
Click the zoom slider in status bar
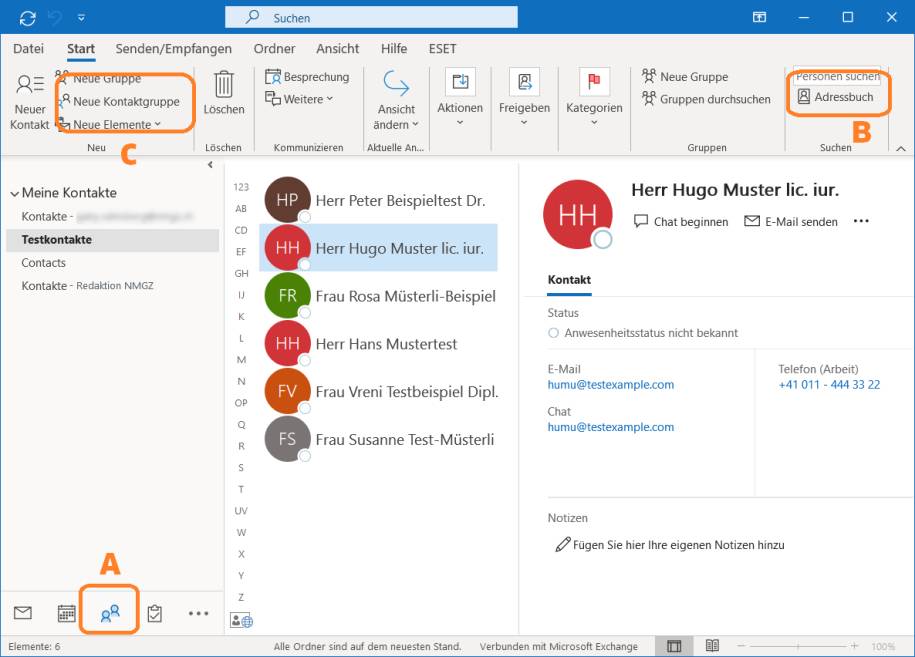798,646
